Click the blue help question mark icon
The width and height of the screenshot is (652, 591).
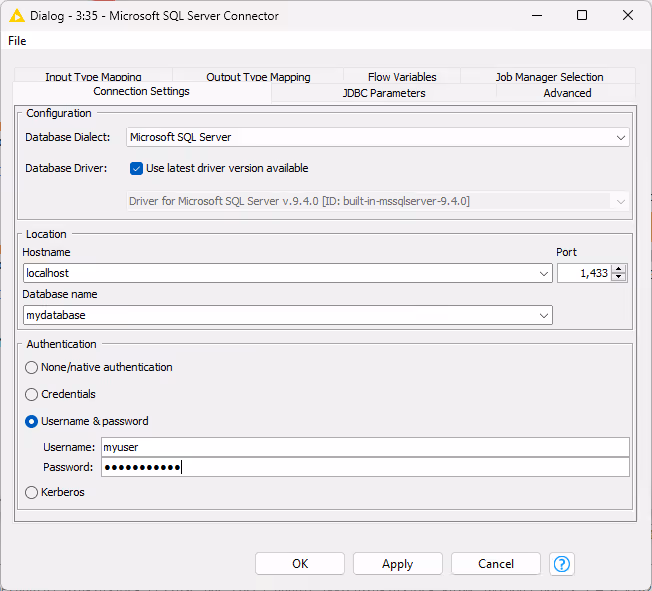(x=562, y=564)
